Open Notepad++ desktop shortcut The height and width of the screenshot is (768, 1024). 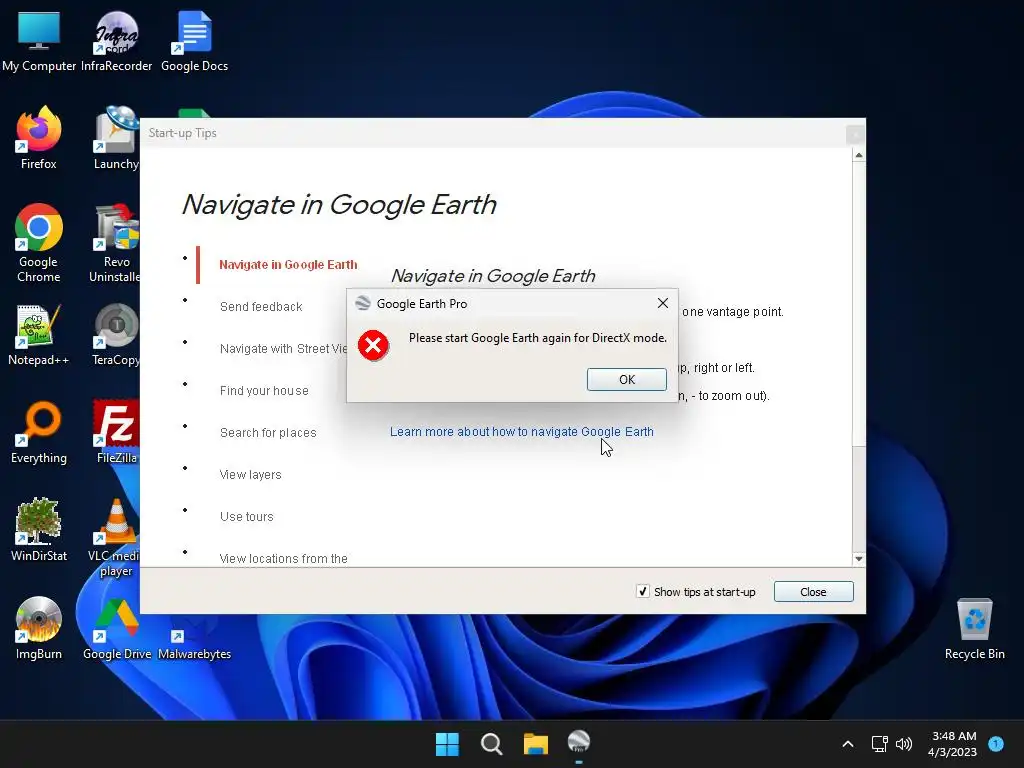(39, 334)
